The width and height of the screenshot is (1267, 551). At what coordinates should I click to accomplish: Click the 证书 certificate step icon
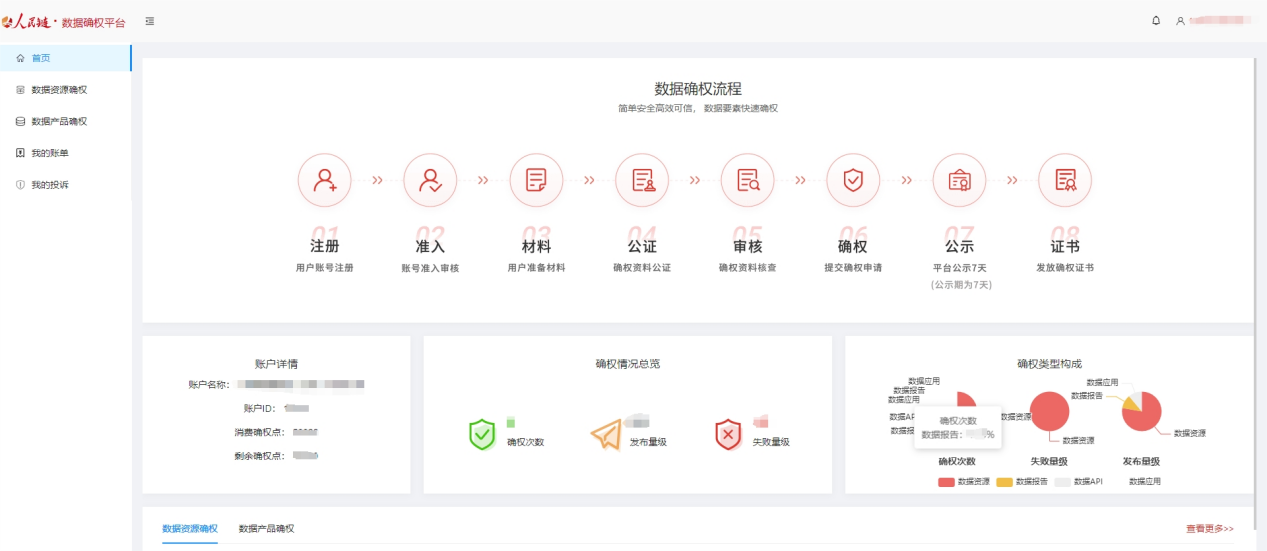coord(1065,180)
